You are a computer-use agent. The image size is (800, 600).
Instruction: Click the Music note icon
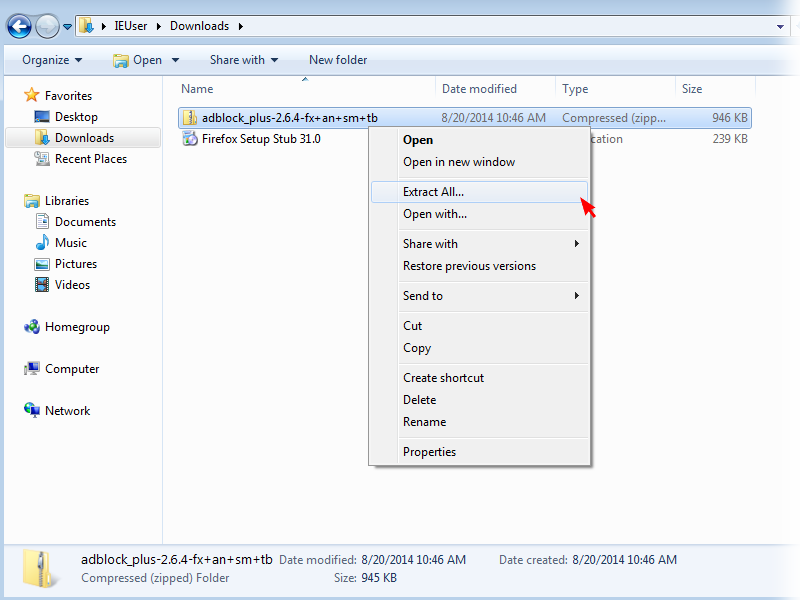point(42,242)
